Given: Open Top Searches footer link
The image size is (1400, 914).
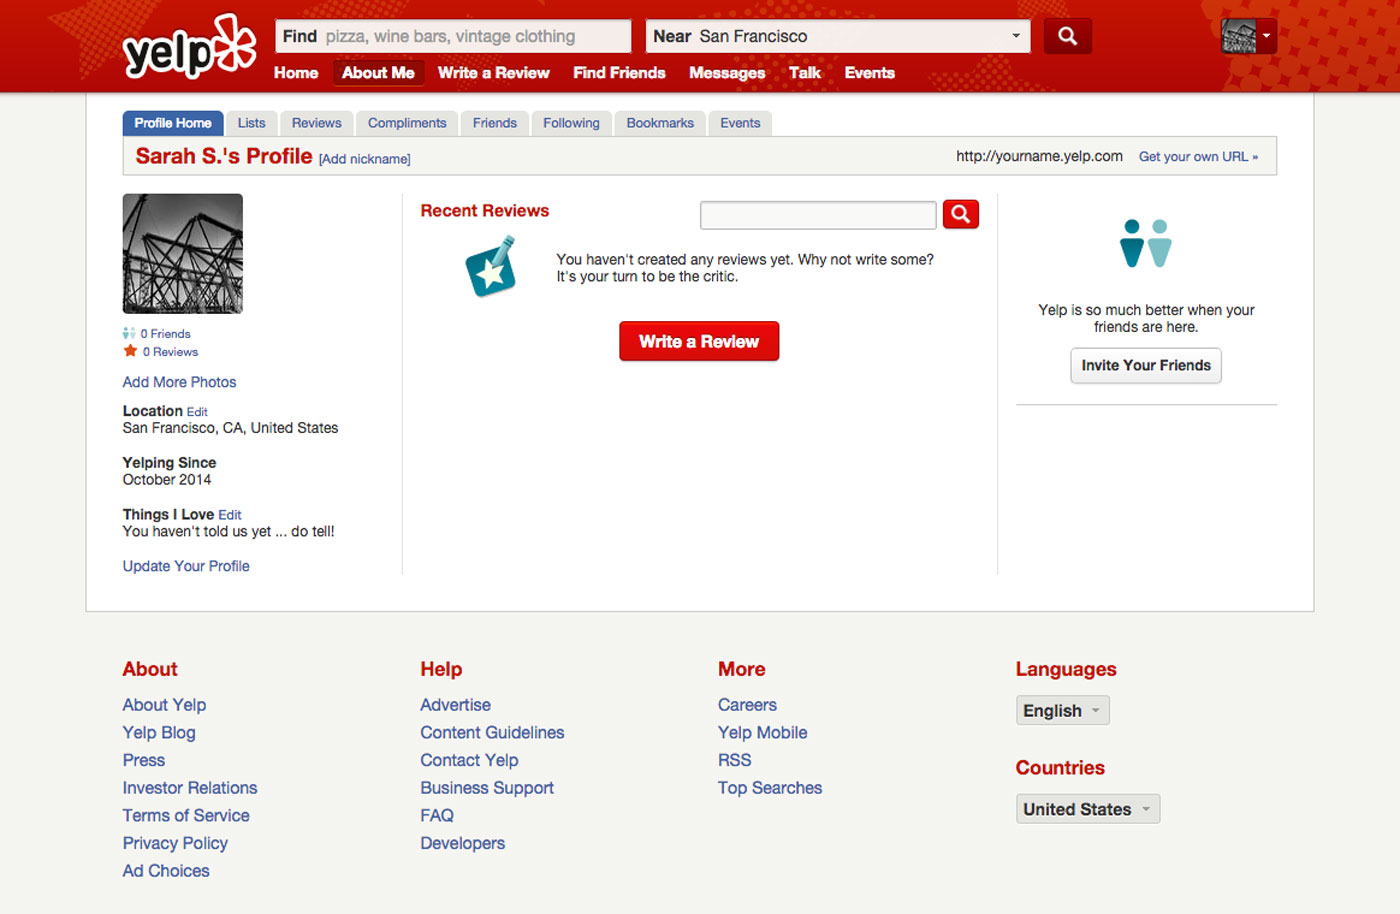Looking at the screenshot, I should click(x=770, y=788).
